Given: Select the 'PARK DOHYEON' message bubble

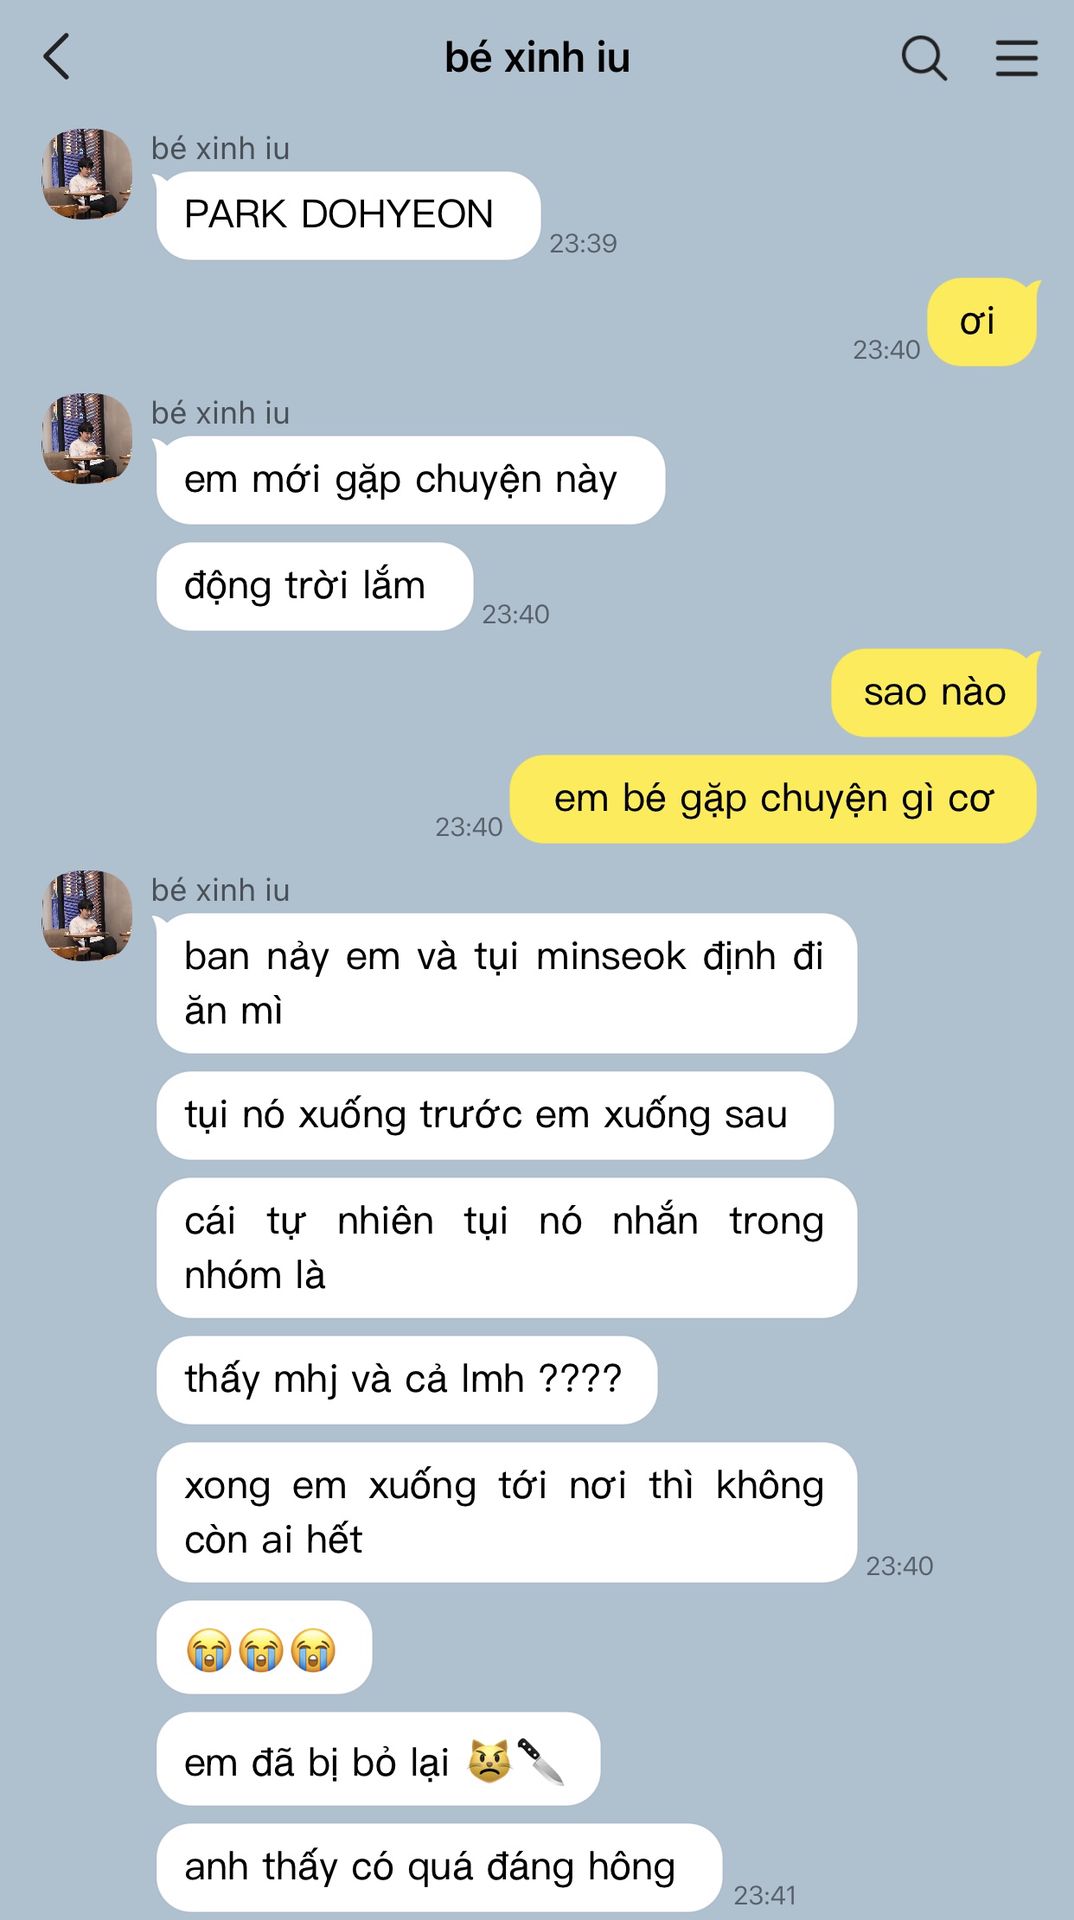Looking at the screenshot, I should click(x=348, y=215).
